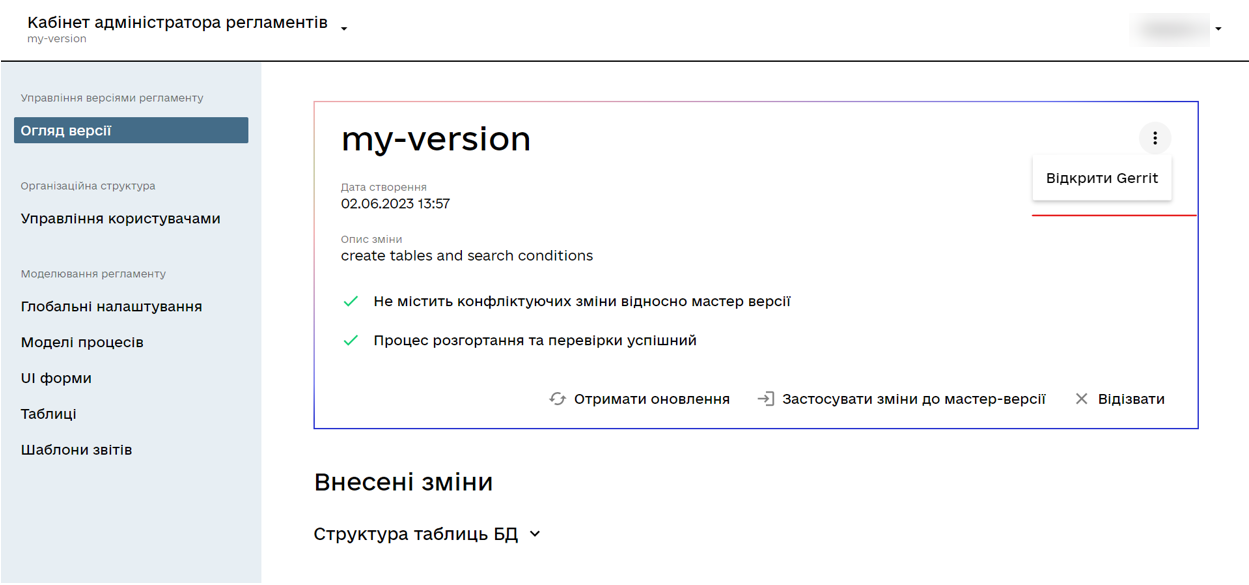Click 'Структура таблиць БД' section title
The height and width of the screenshot is (585, 1249).
click(416, 534)
